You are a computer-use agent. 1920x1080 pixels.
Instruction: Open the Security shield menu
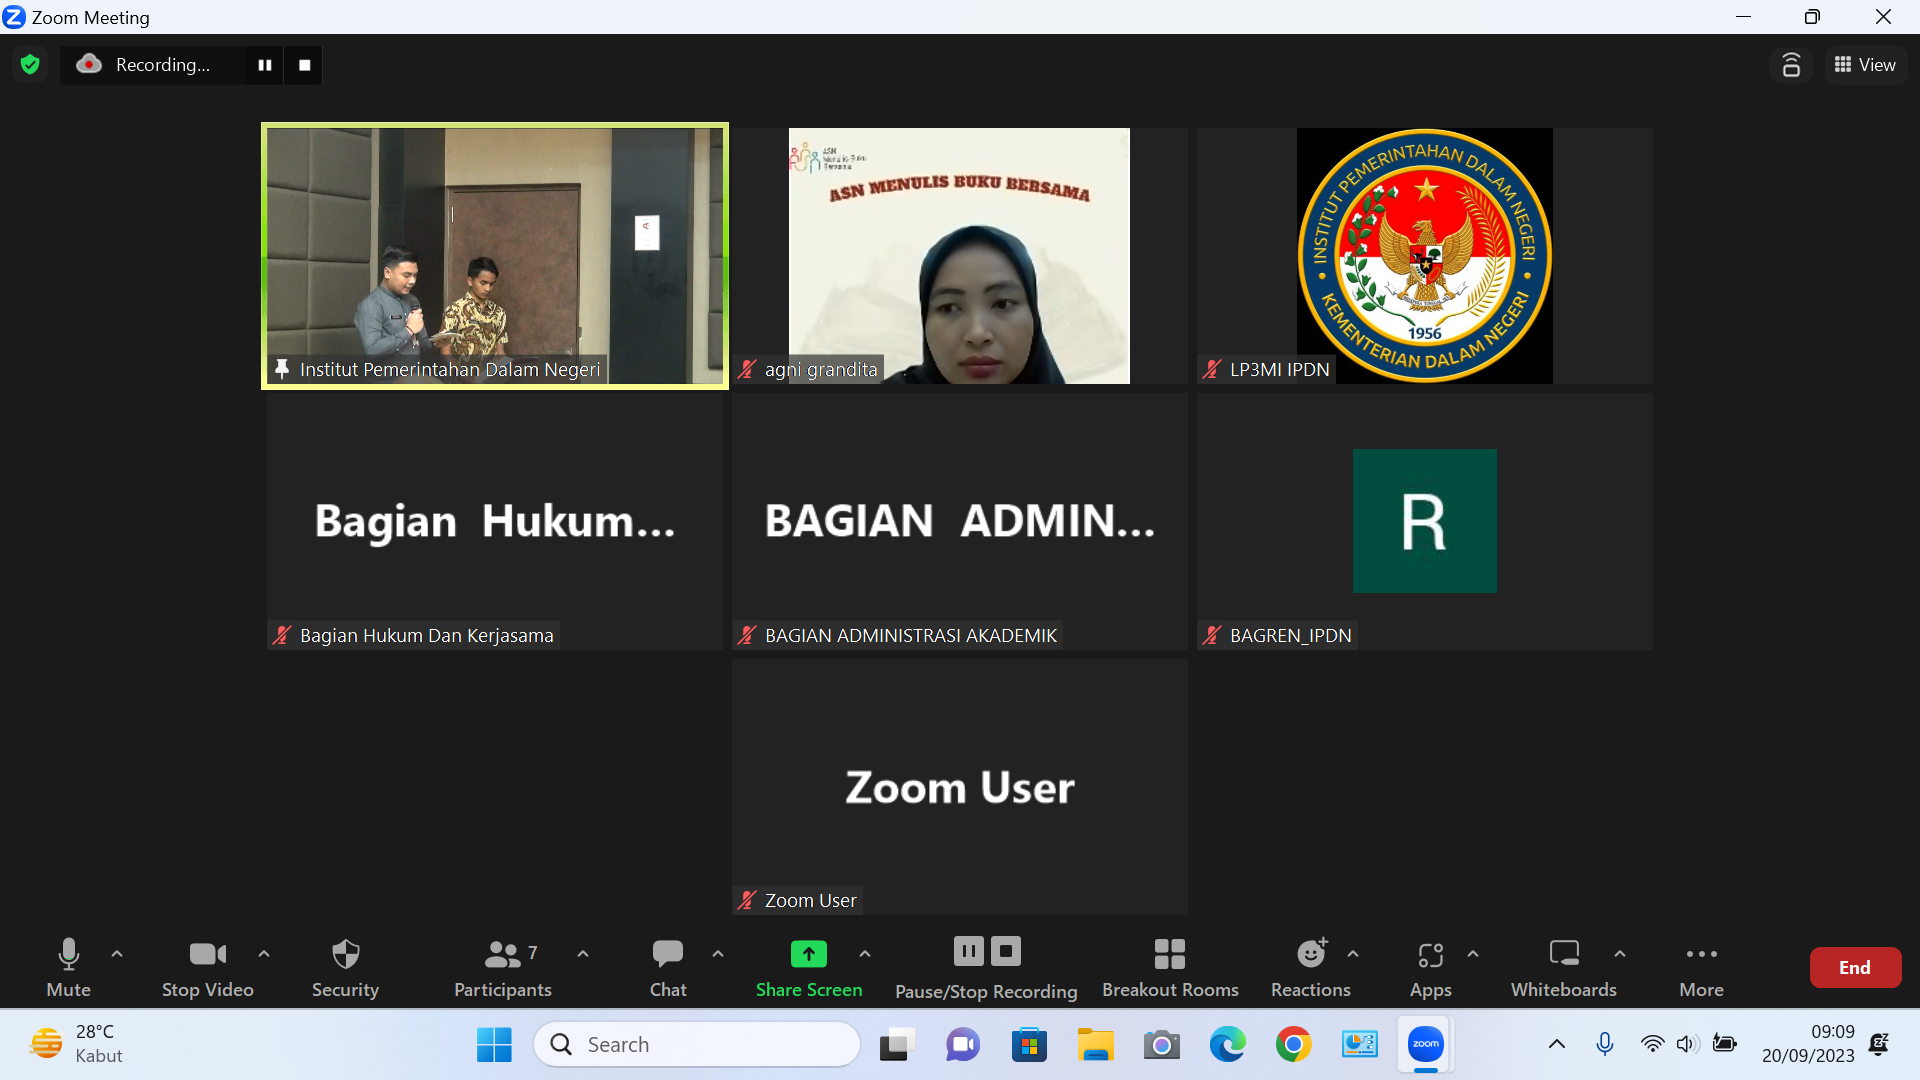click(x=345, y=967)
